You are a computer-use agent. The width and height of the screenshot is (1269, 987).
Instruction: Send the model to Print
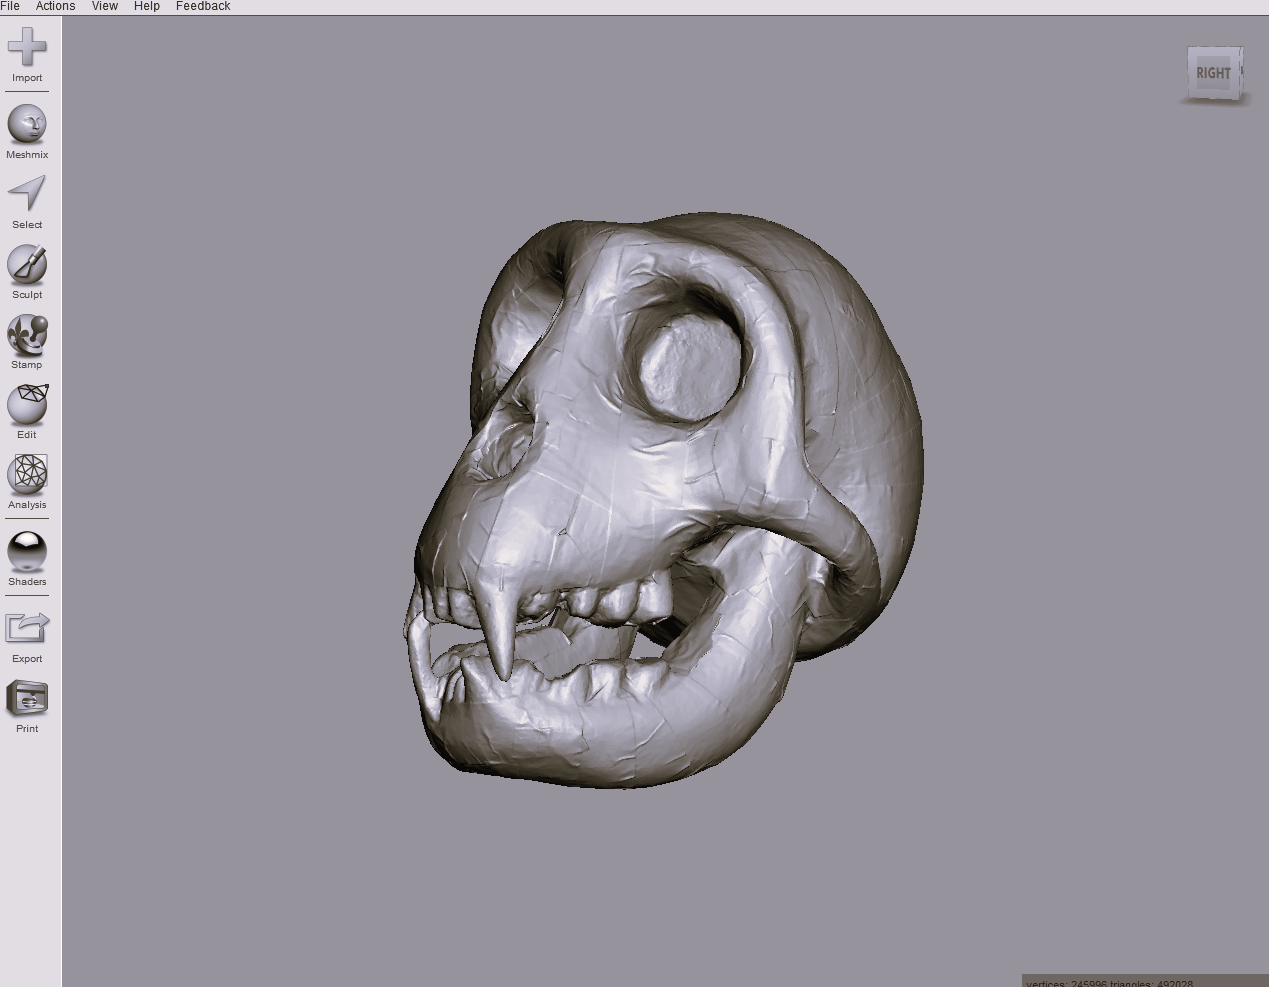[x=27, y=699]
